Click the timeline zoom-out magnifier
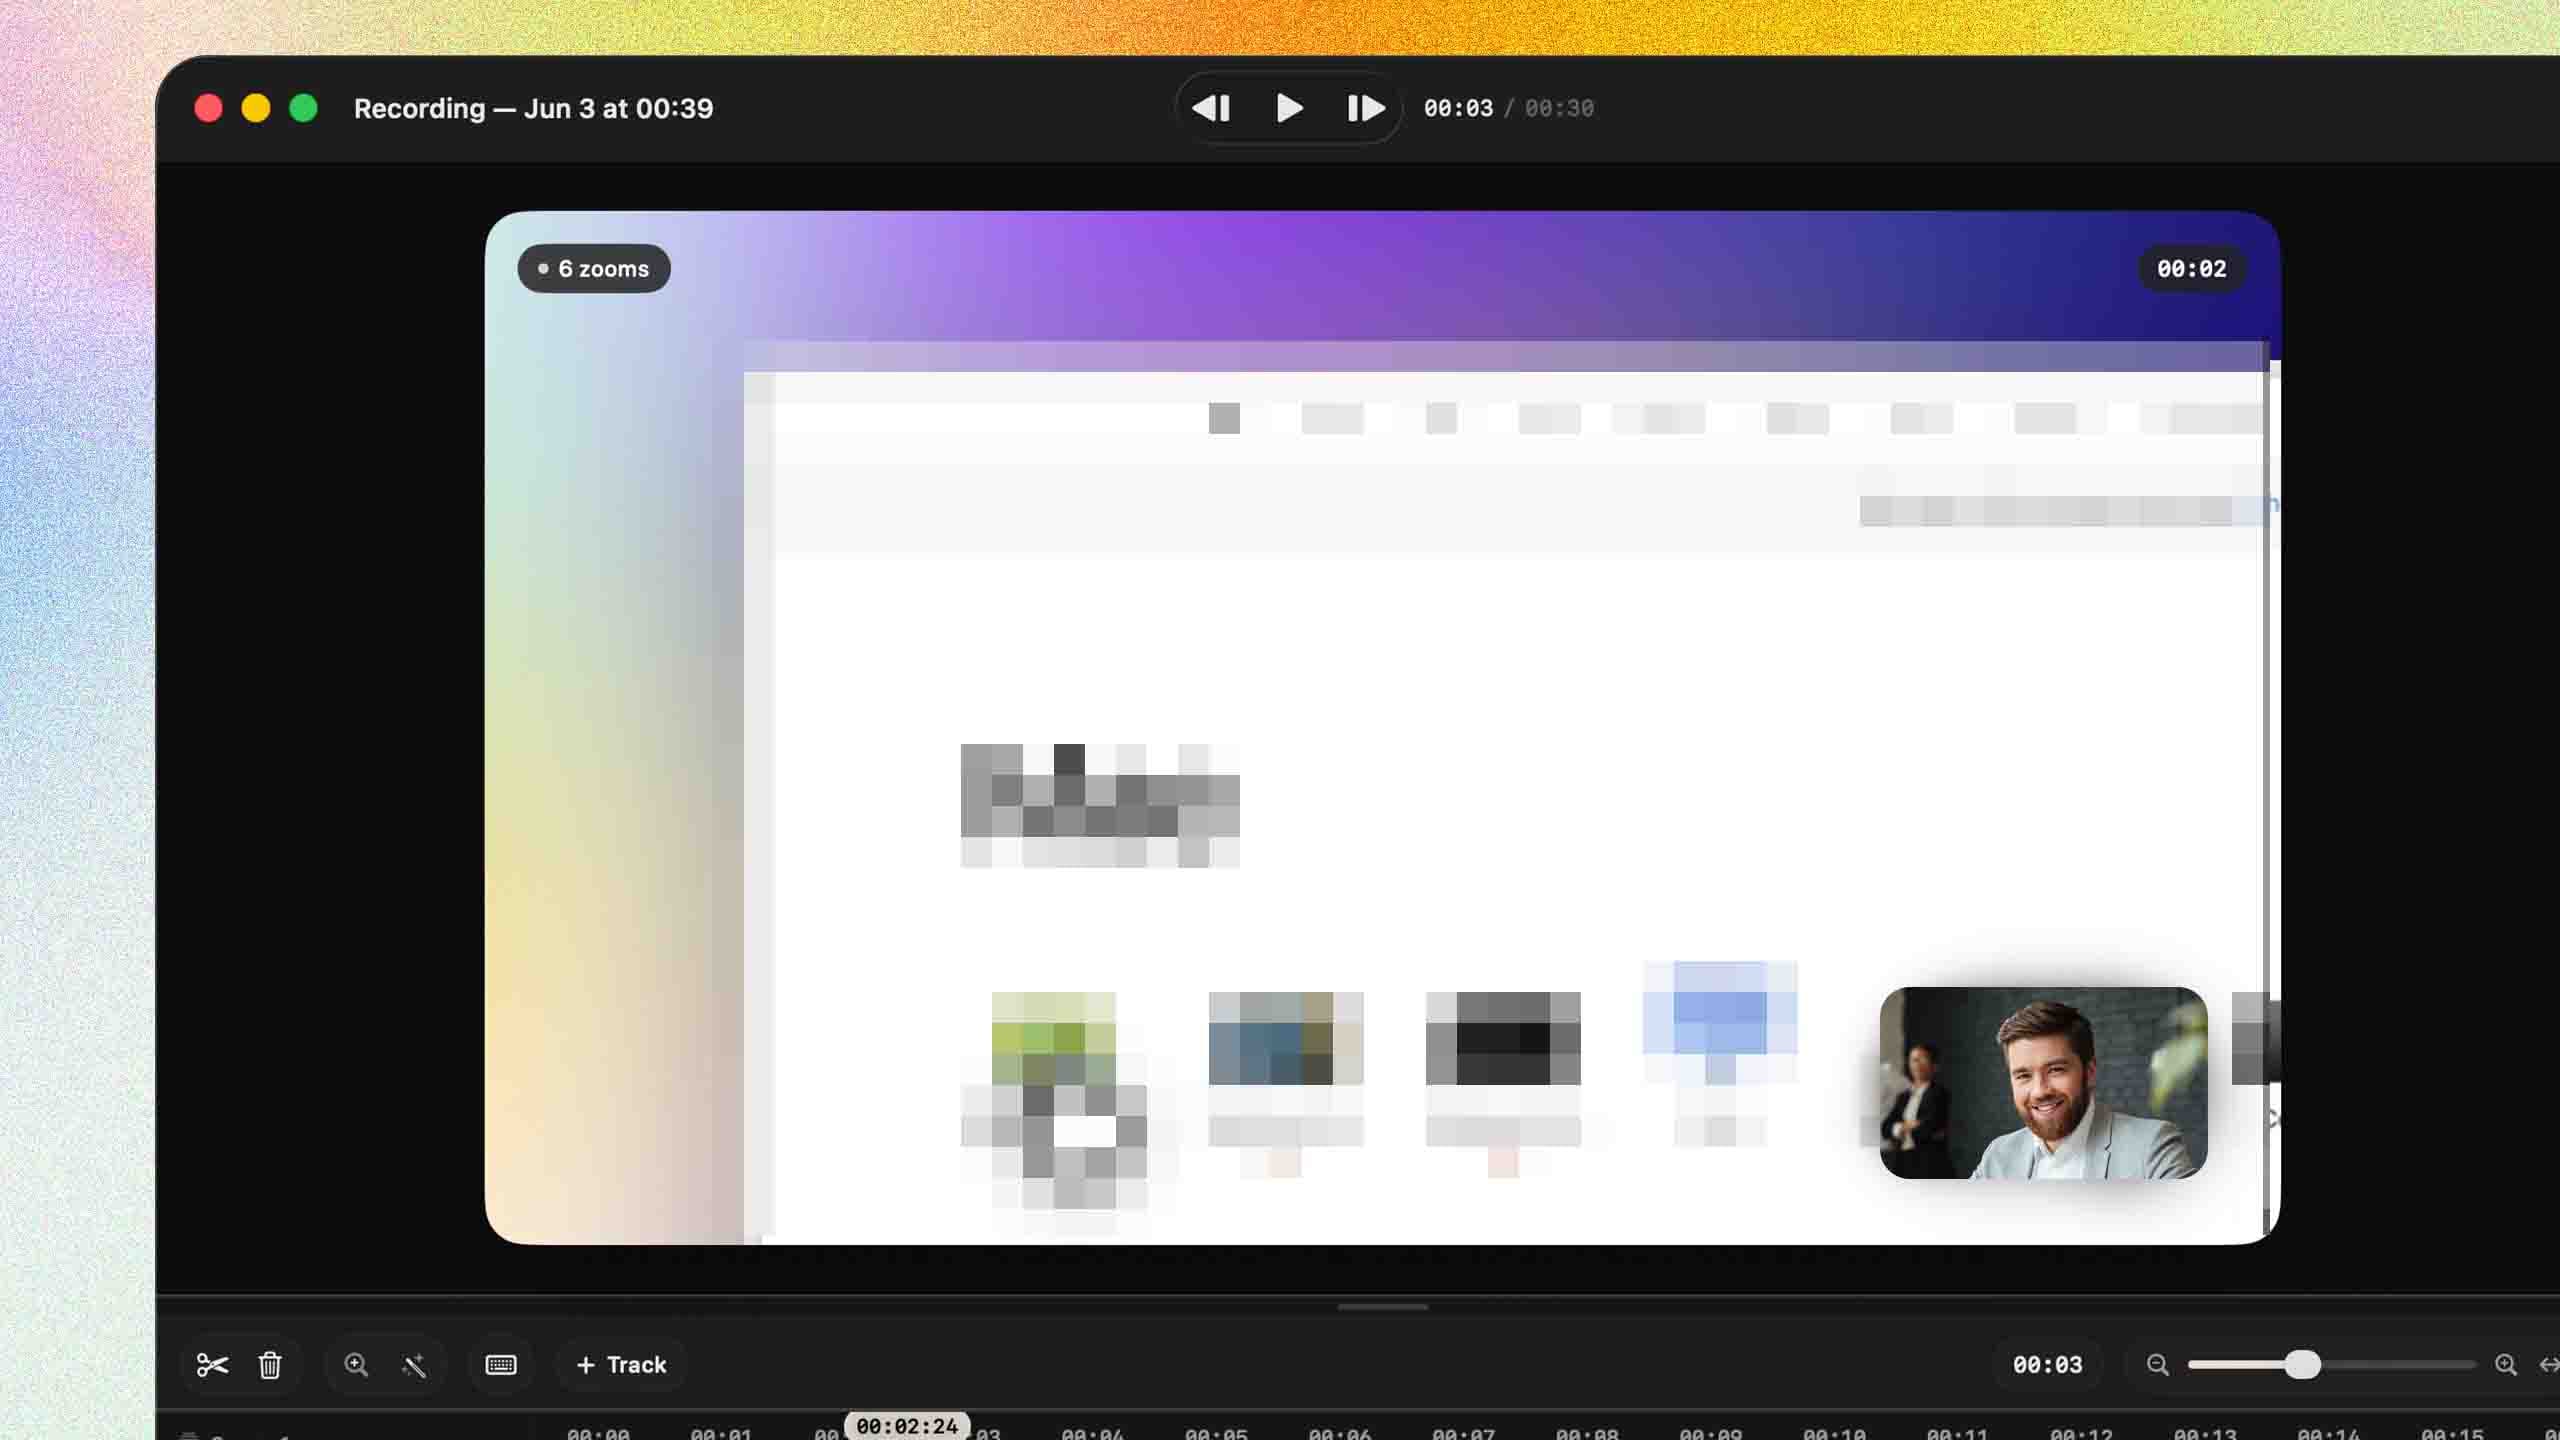The width and height of the screenshot is (2560, 1440). pyautogui.click(x=2158, y=1365)
